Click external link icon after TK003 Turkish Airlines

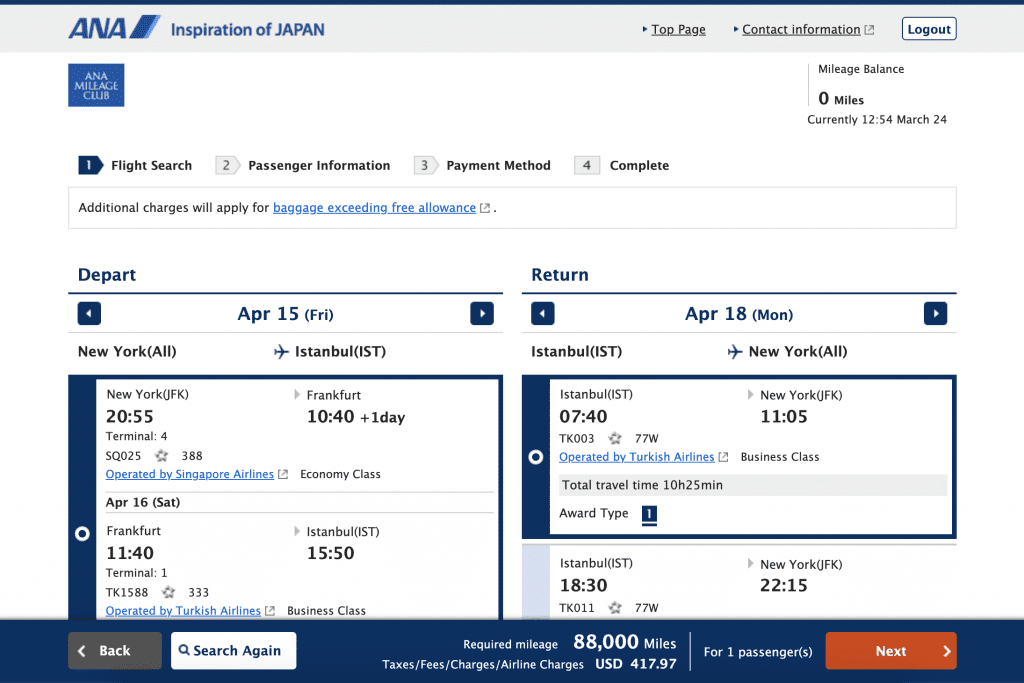[x=723, y=457]
